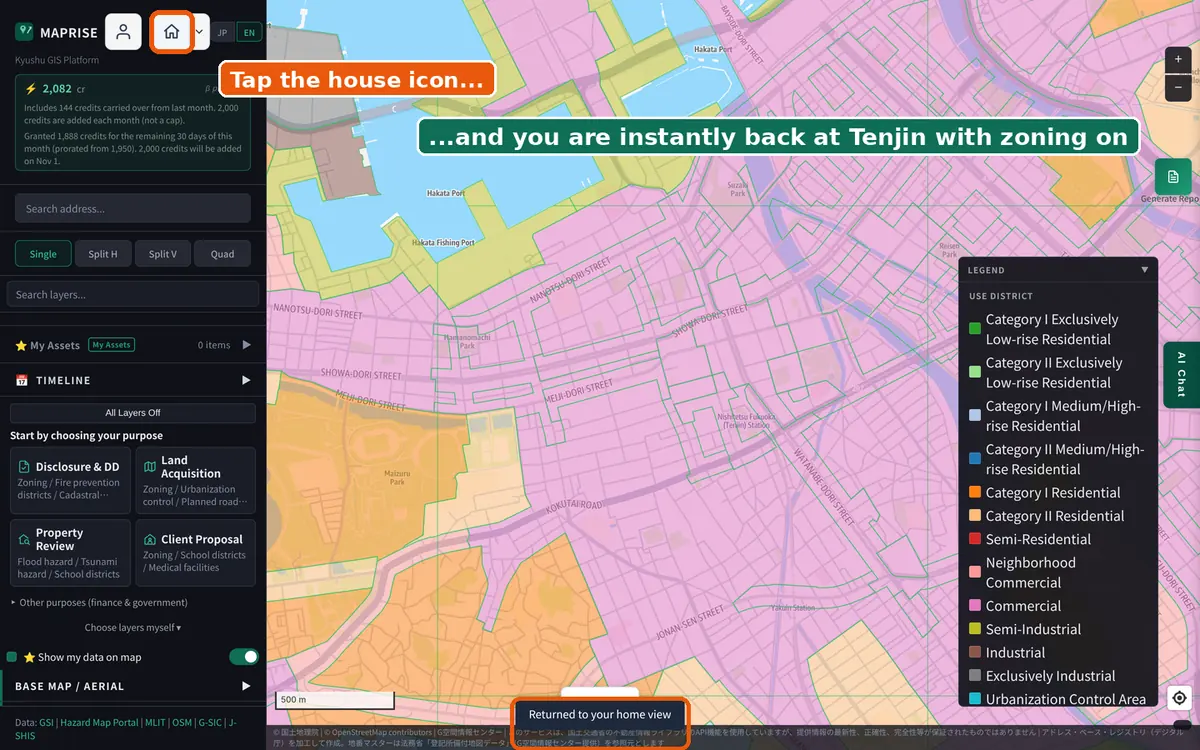Click the Land Acquisition map icon
The width and height of the screenshot is (1200, 750).
(x=150, y=467)
